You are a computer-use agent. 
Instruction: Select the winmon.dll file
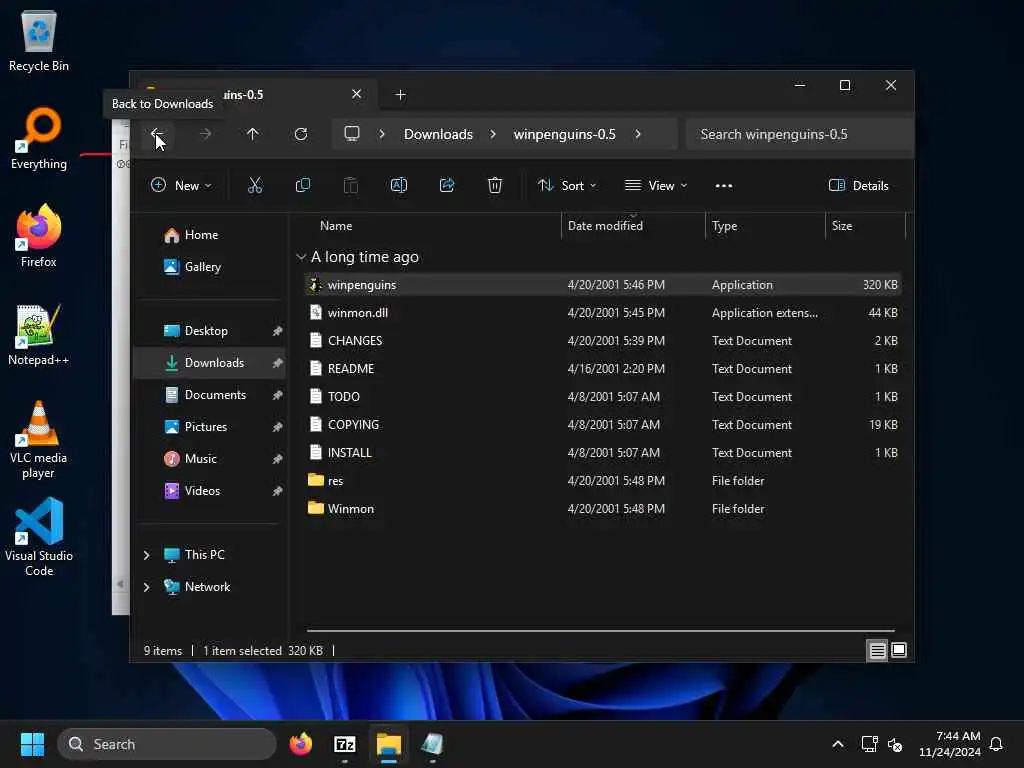602,313
